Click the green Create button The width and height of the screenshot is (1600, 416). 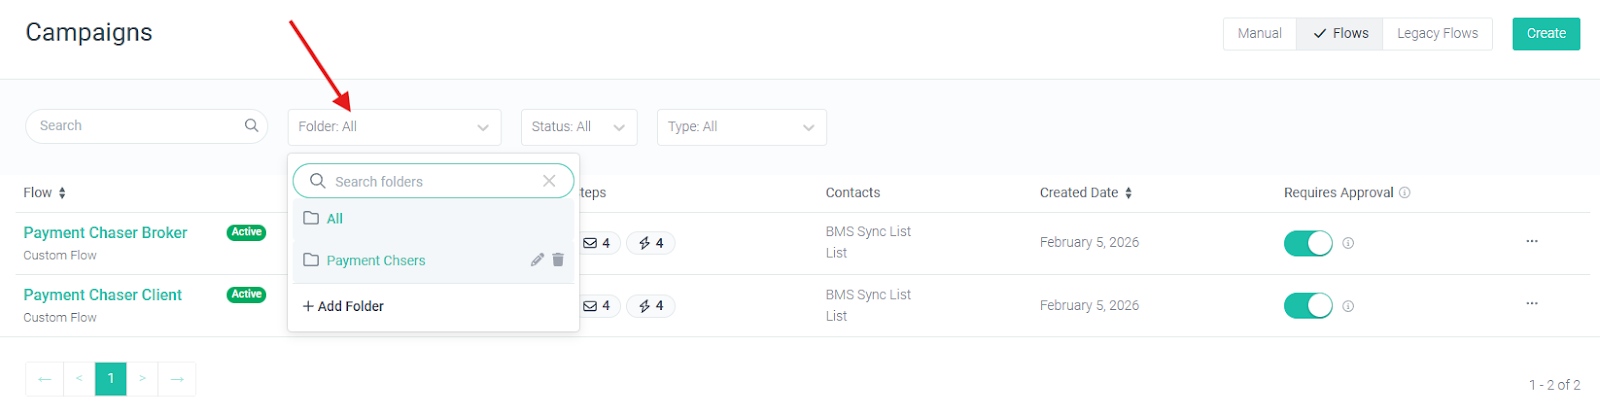coord(1546,34)
